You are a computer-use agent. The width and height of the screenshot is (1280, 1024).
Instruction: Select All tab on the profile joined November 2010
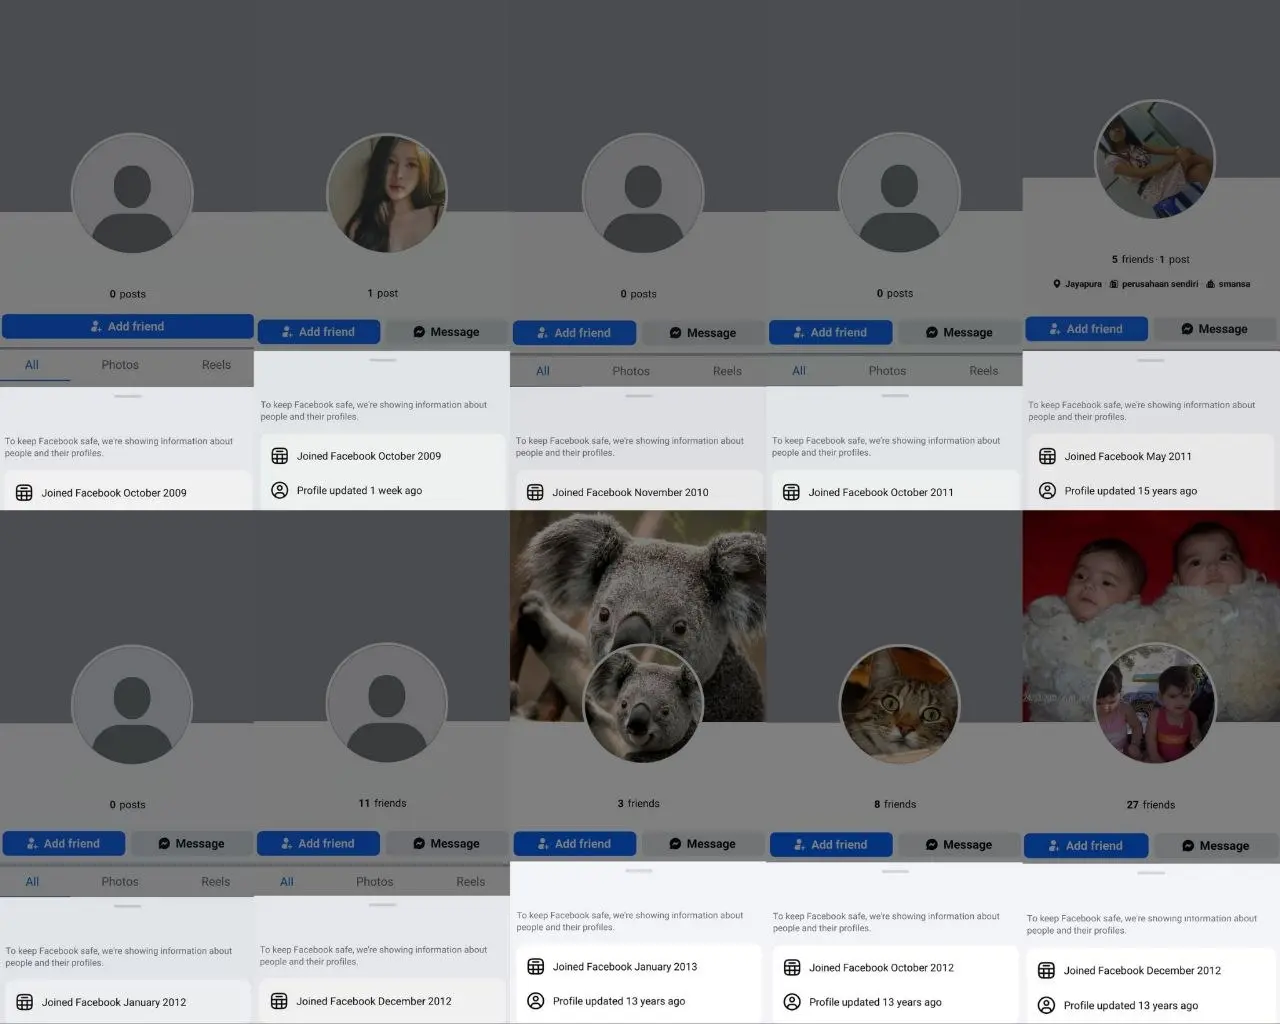point(543,371)
